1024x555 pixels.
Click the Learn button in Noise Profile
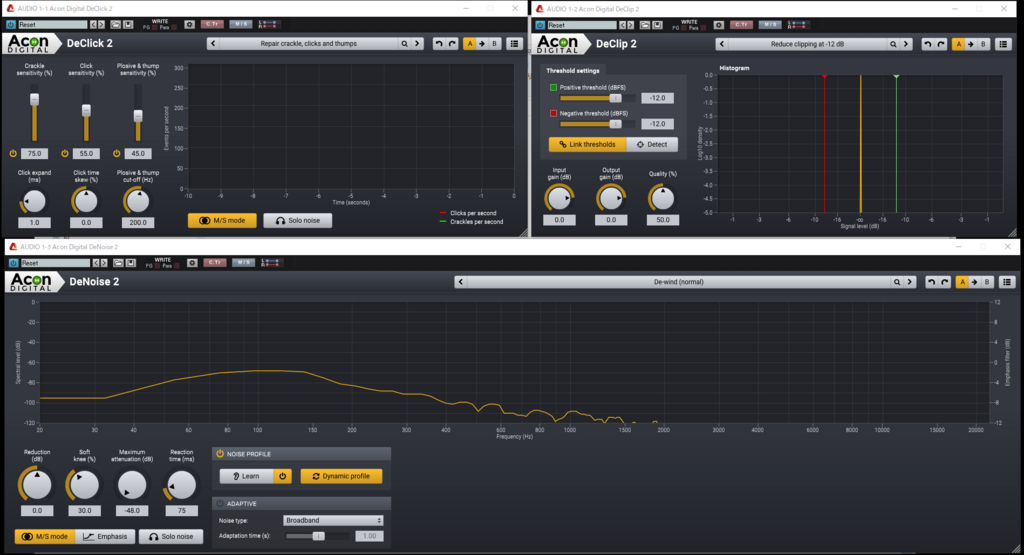pyautogui.click(x=246, y=476)
